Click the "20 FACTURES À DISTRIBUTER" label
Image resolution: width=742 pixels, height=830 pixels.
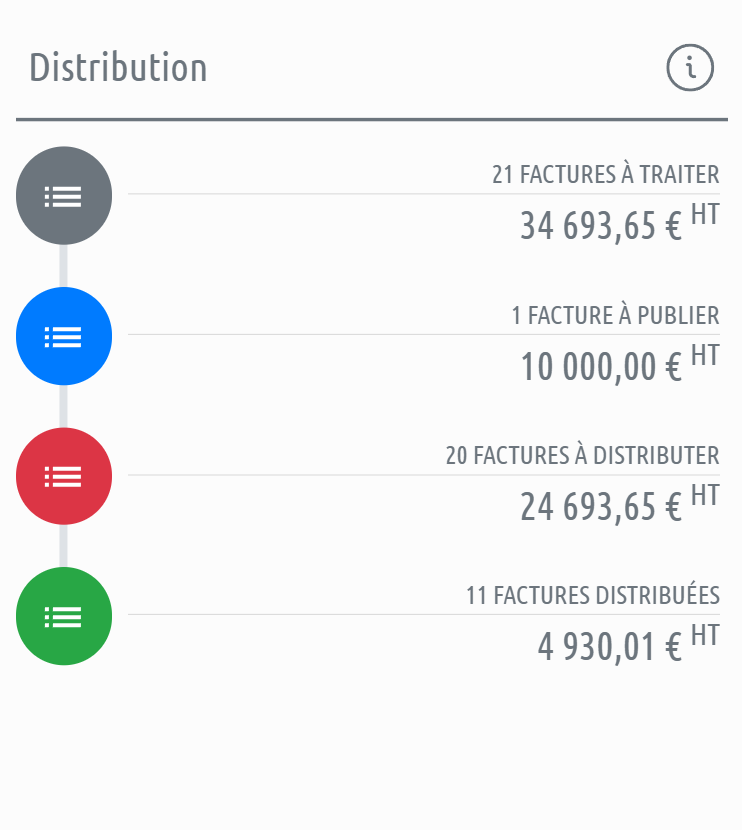click(x=582, y=455)
